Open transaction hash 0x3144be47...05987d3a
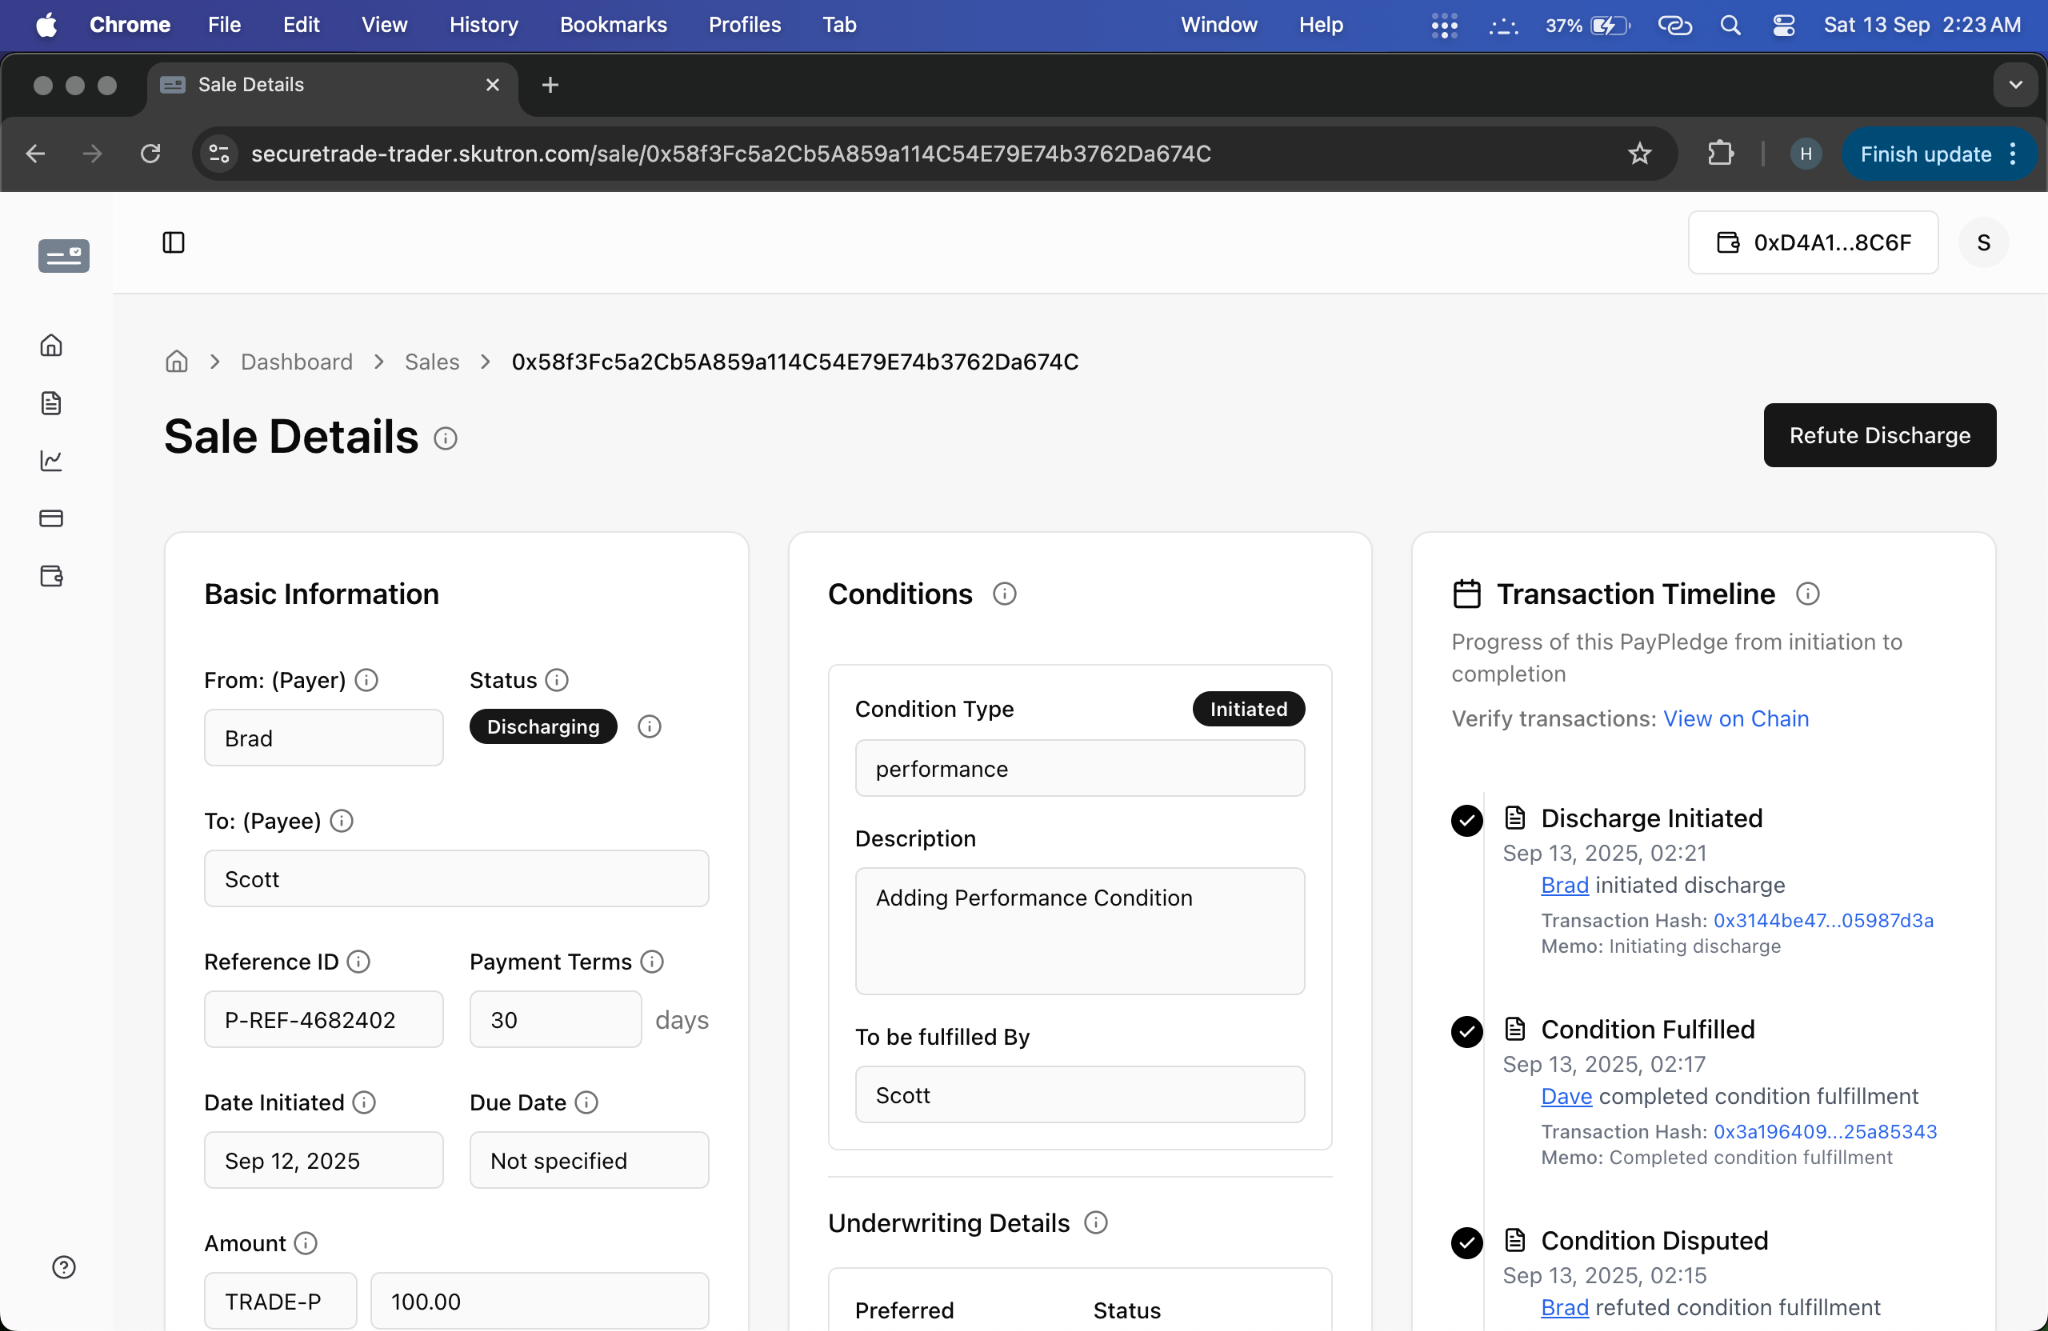 point(1824,920)
